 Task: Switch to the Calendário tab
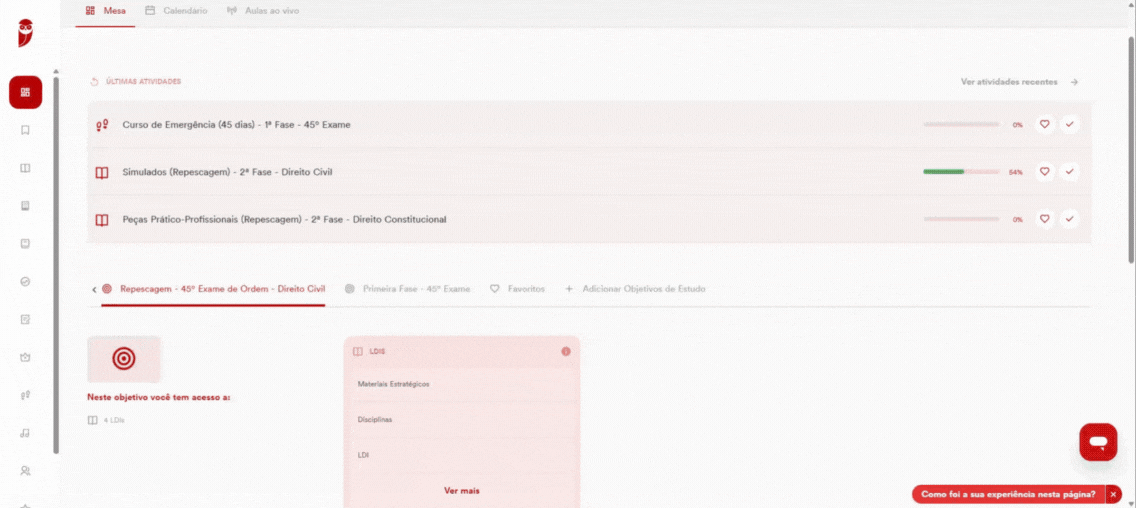click(176, 11)
